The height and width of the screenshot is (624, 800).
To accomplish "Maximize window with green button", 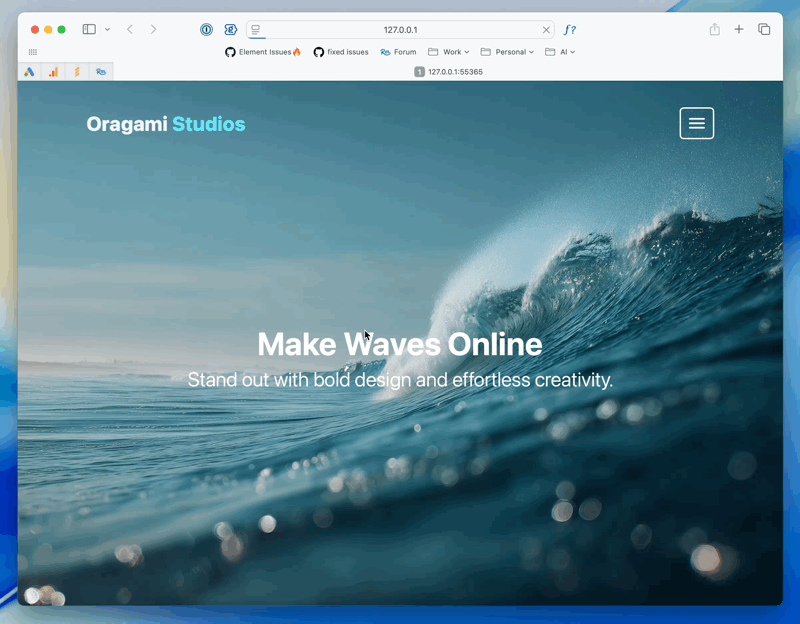I will [x=62, y=30].
